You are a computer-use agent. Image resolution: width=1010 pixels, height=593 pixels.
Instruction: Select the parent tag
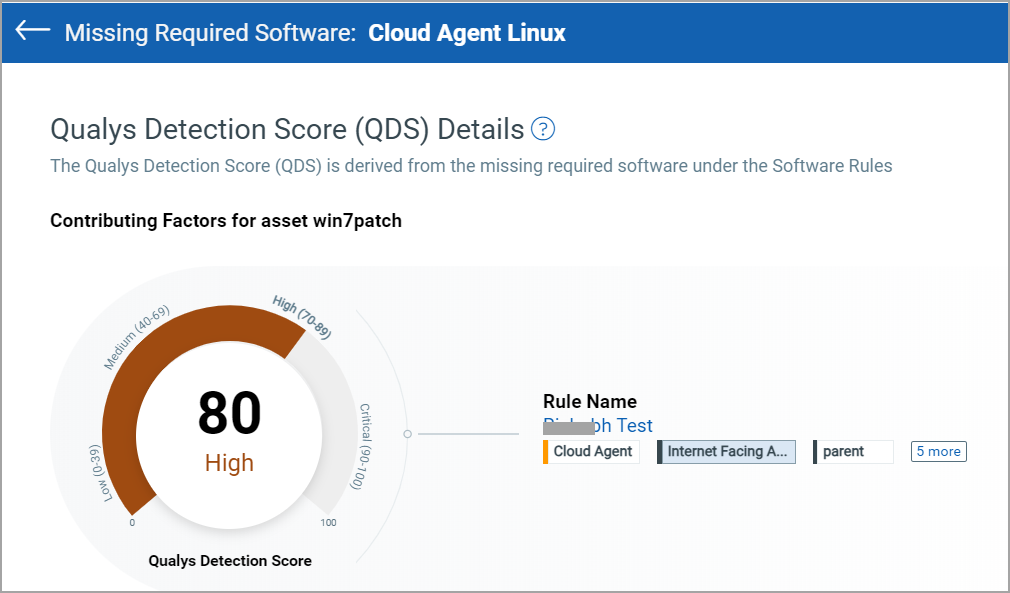click(853, 451)
